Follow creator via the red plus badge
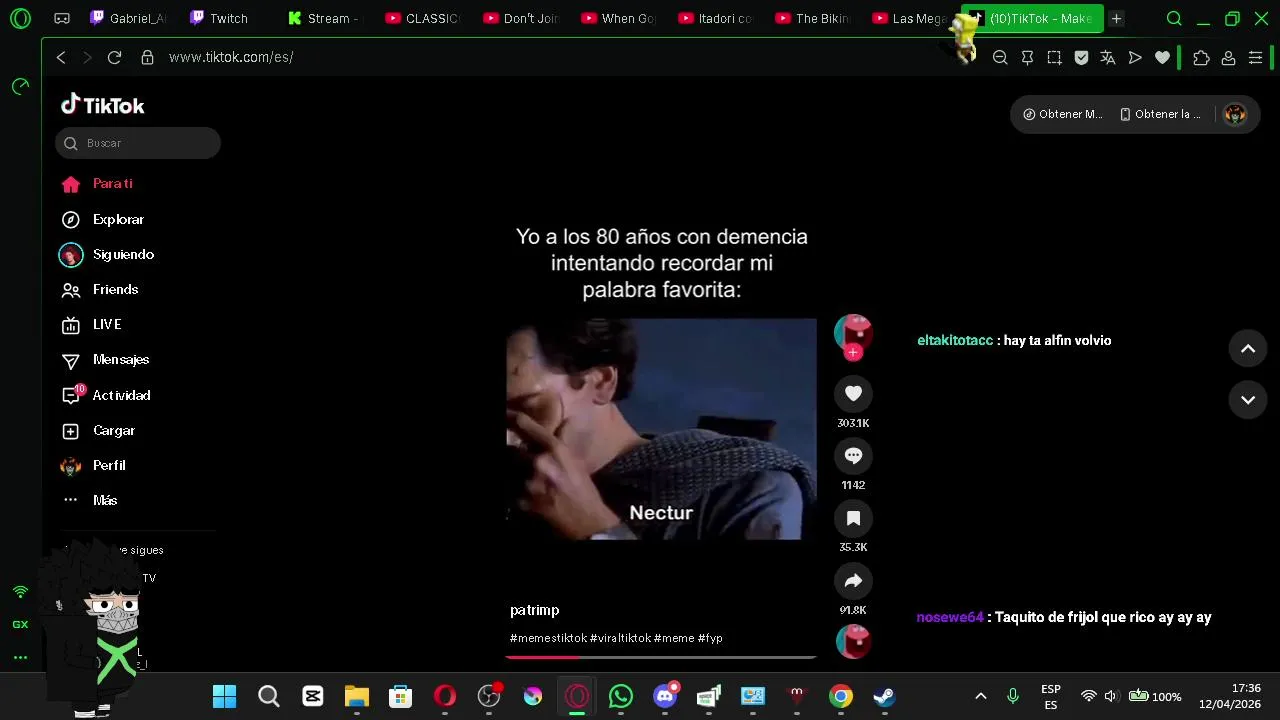The height and width of the screenshot is (720, 1280). click(853, 352)
